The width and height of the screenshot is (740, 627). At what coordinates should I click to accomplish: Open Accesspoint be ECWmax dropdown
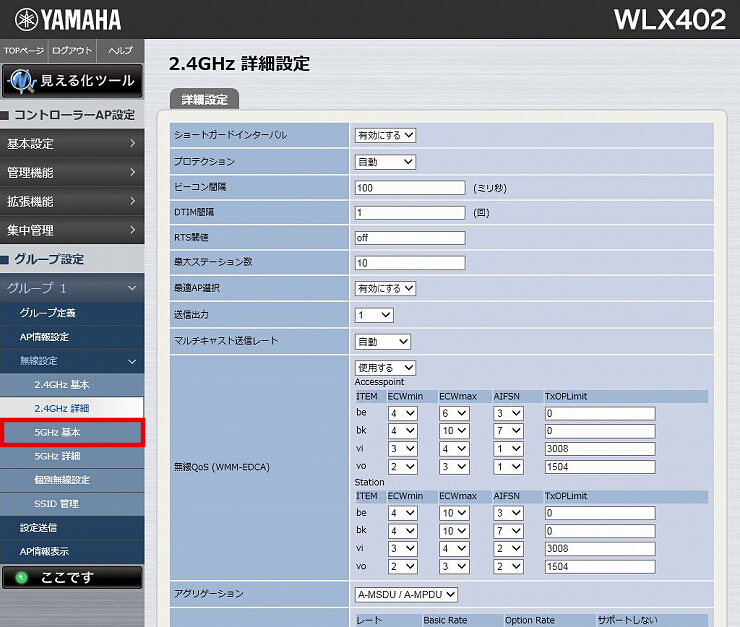point(454,414)
